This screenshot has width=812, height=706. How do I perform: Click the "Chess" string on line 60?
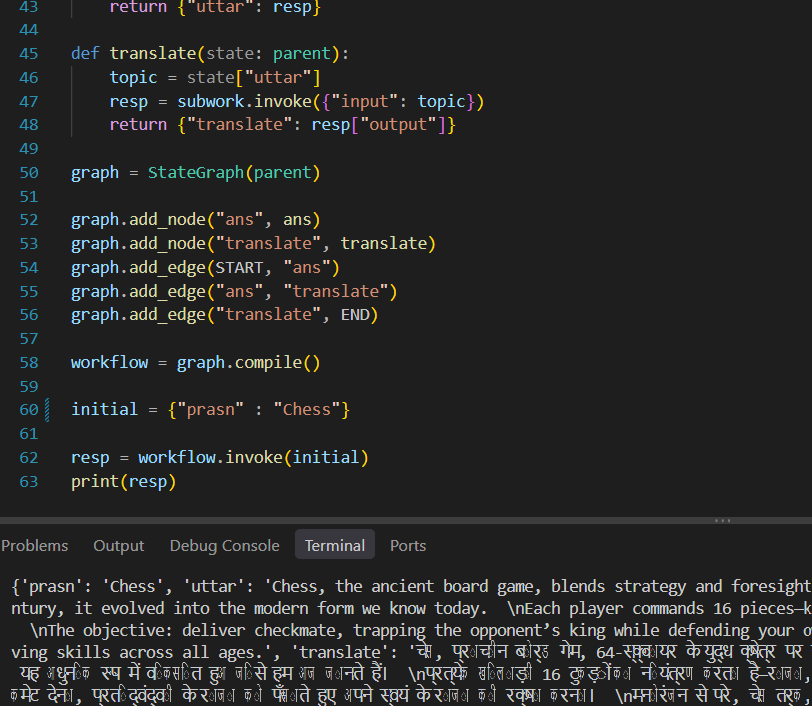click(307, 410)
